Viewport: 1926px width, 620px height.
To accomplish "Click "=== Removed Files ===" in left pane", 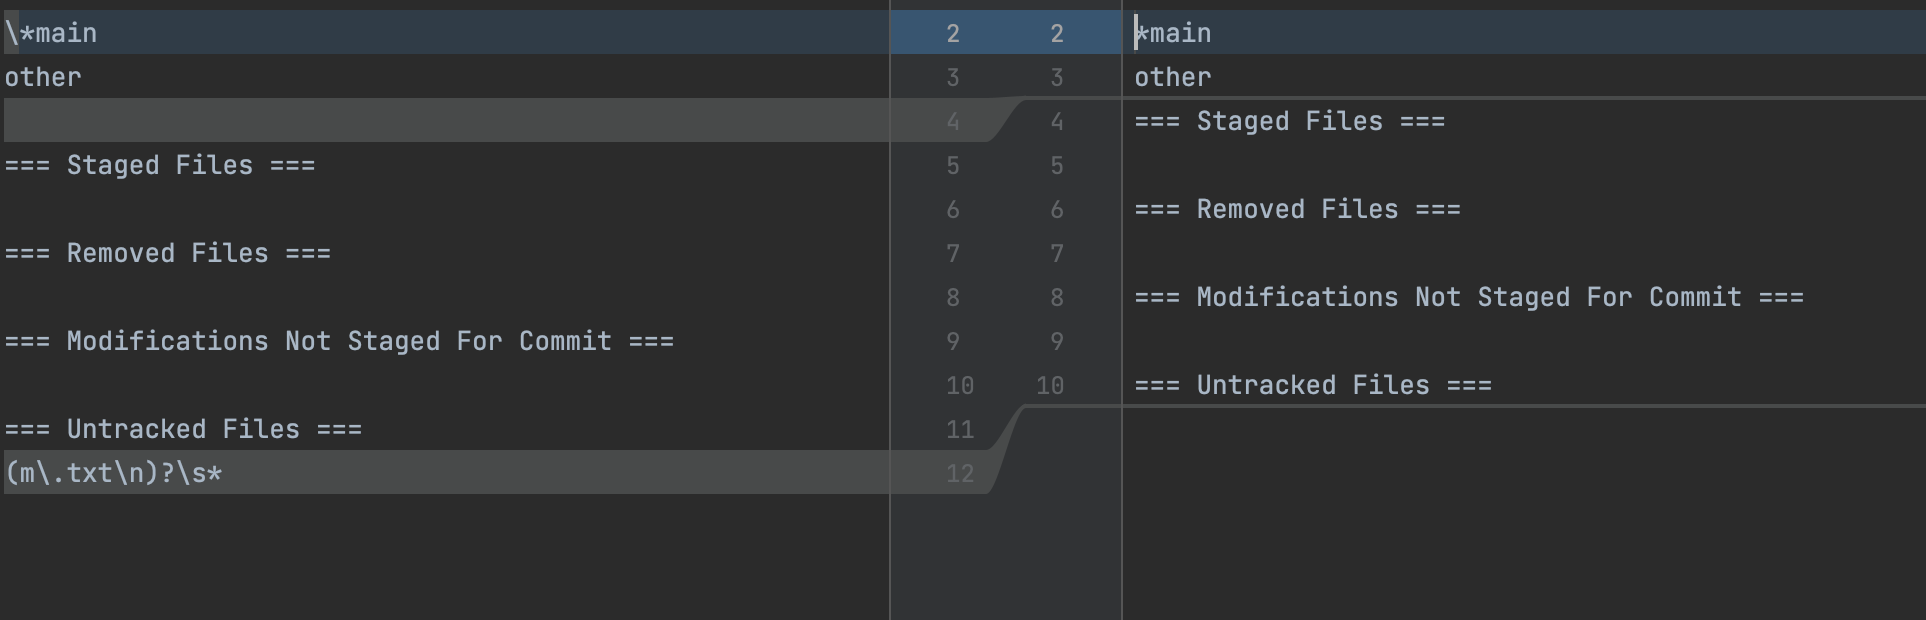I will [x=168, y=253].
